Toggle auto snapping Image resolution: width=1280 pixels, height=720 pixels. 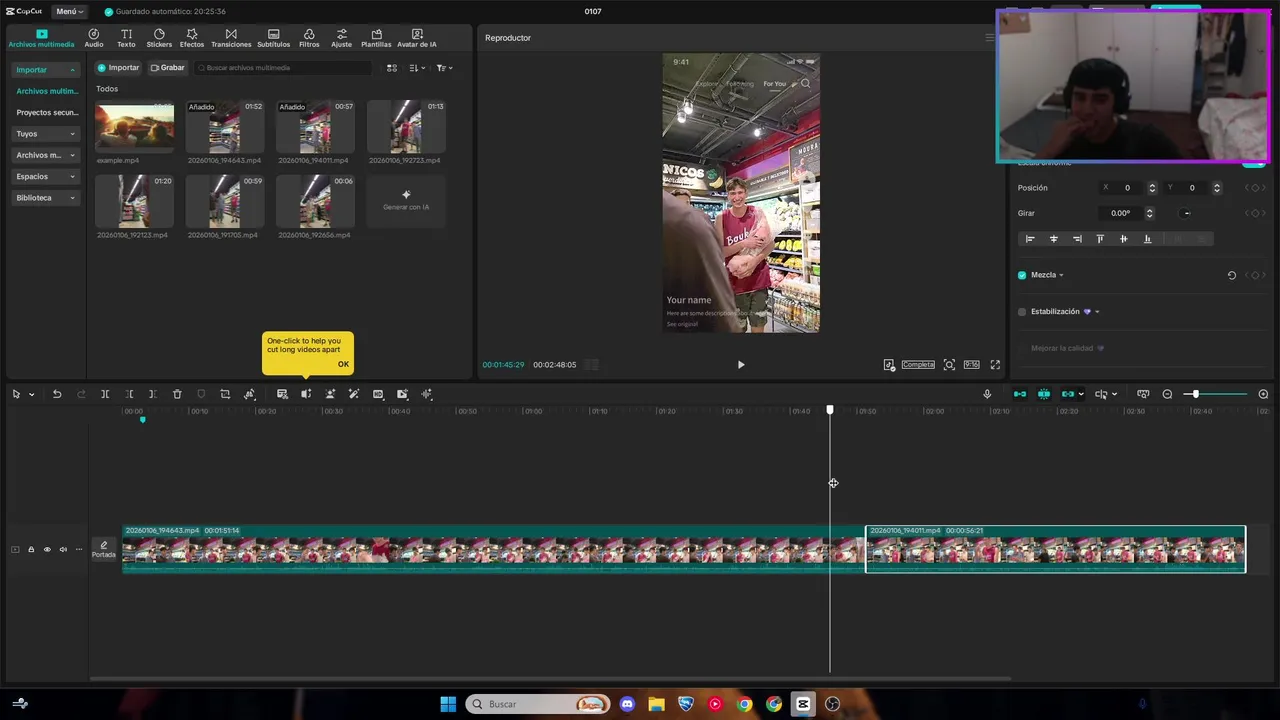pos(1044,394)
